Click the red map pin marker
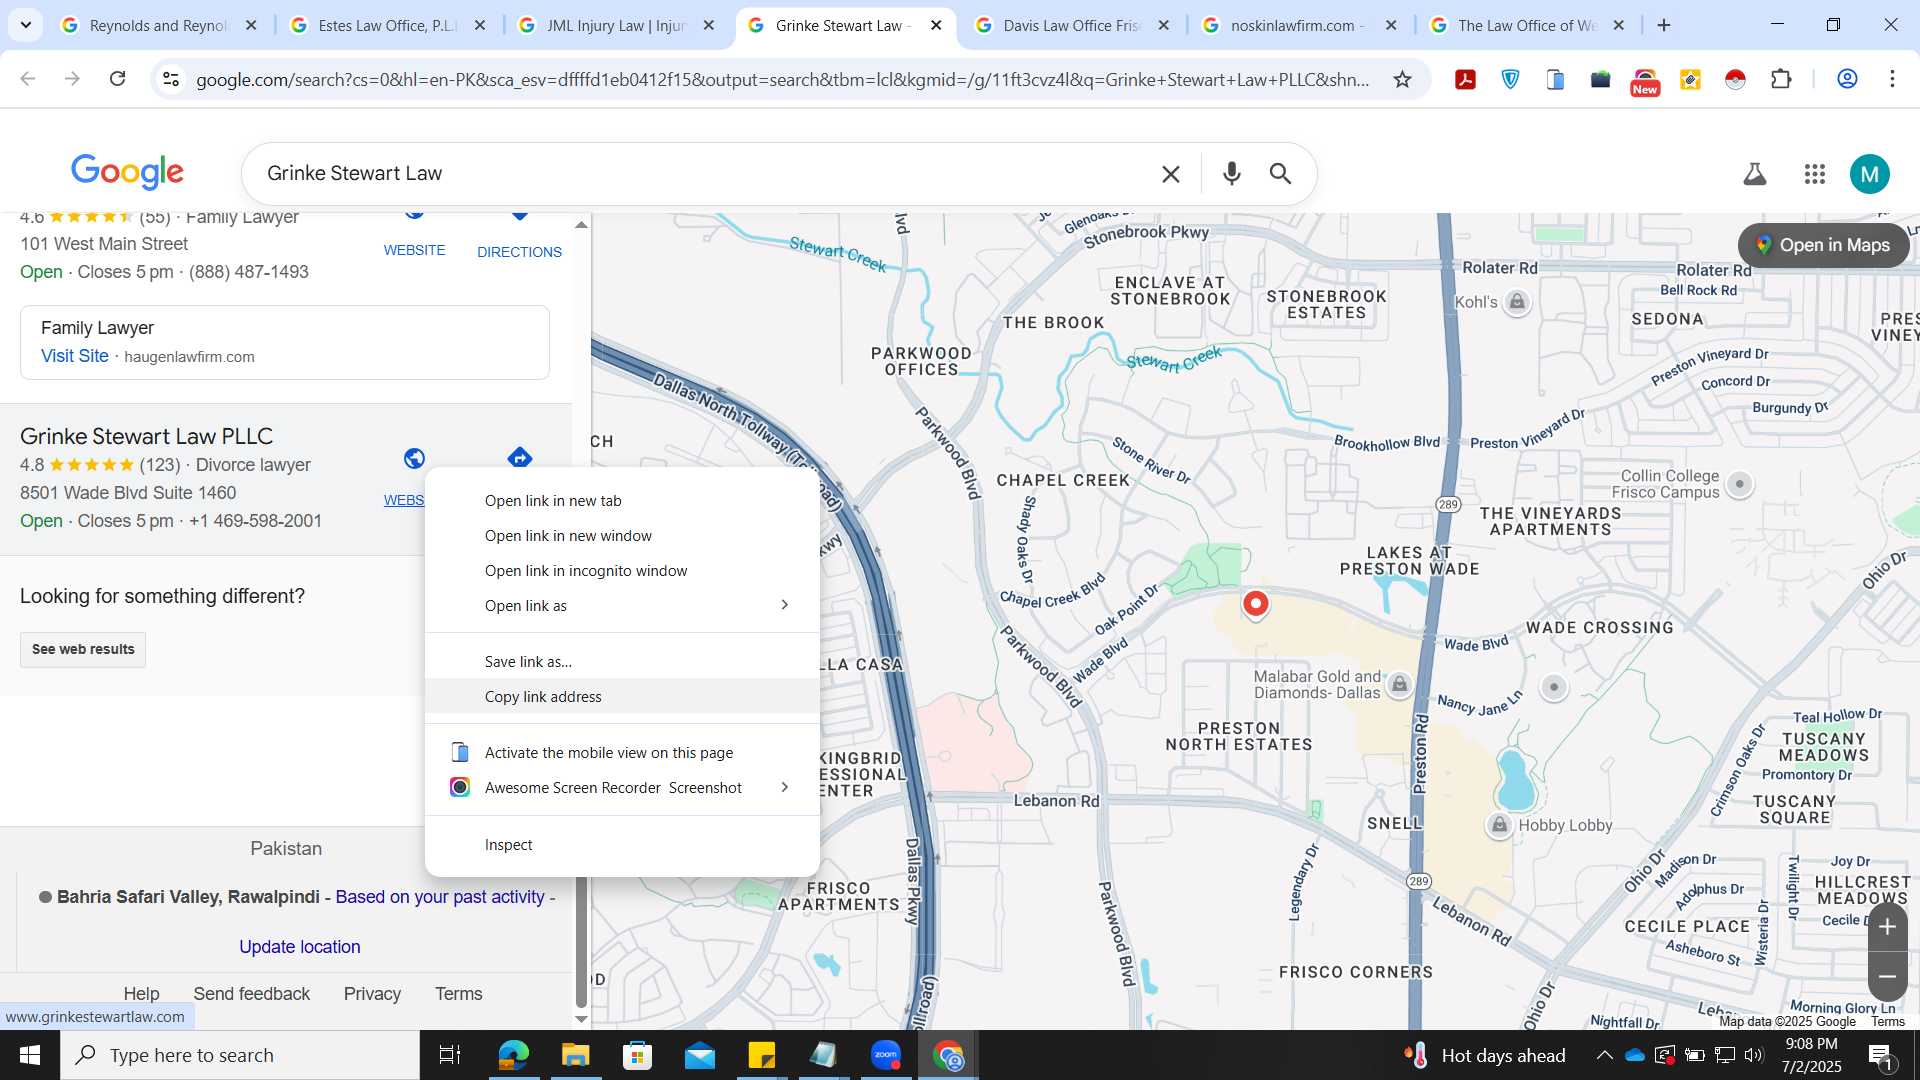Viewport: 1920px width, 1080px height. (1255, 604)
